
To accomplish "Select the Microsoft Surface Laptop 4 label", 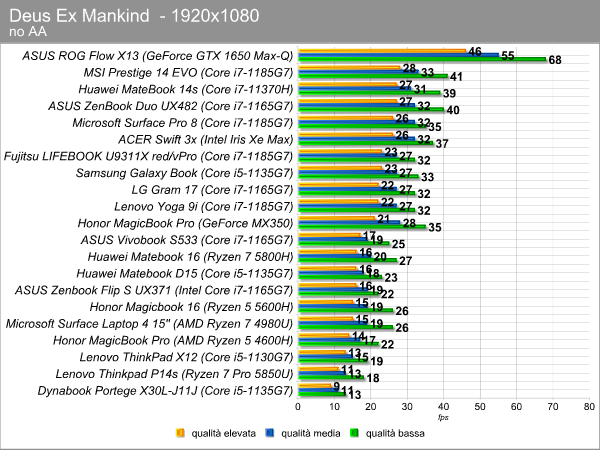I will (x=149, y=324).
